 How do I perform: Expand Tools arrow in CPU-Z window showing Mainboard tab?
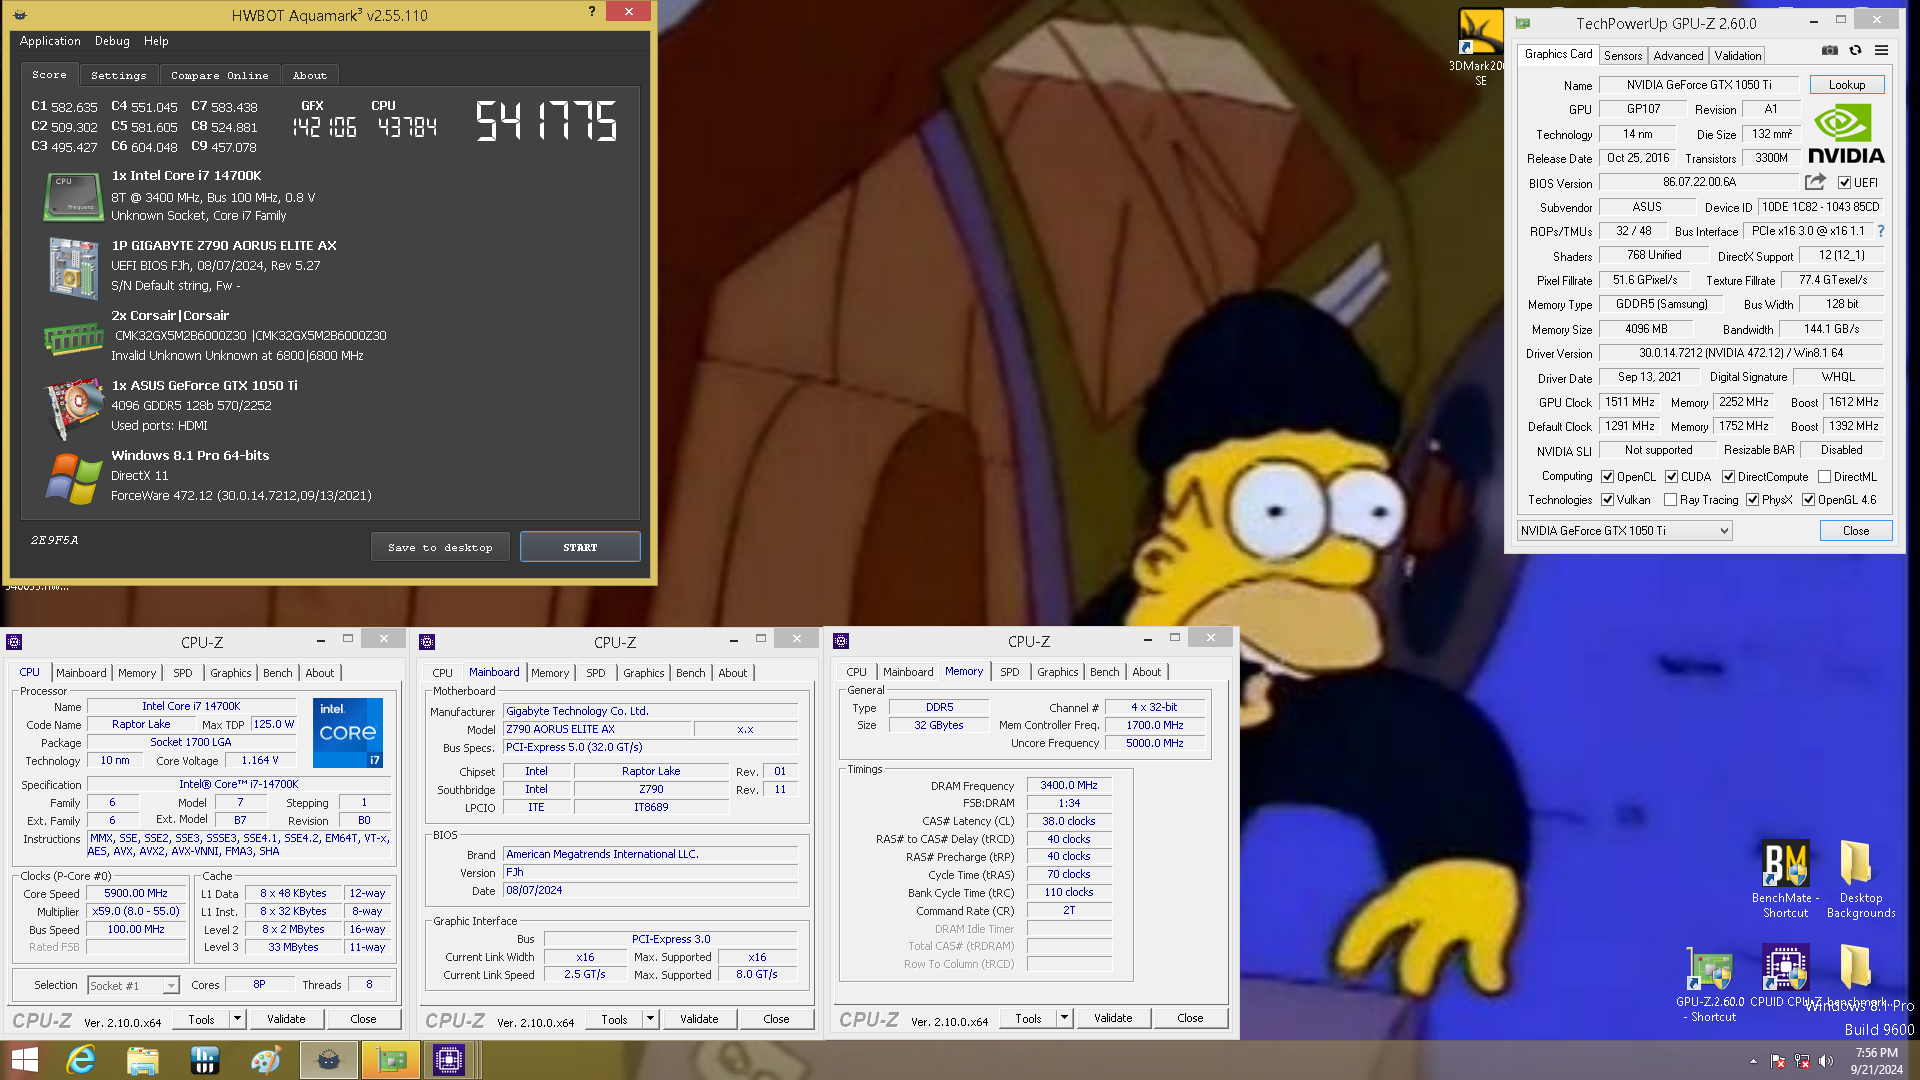coord(650,1019)
